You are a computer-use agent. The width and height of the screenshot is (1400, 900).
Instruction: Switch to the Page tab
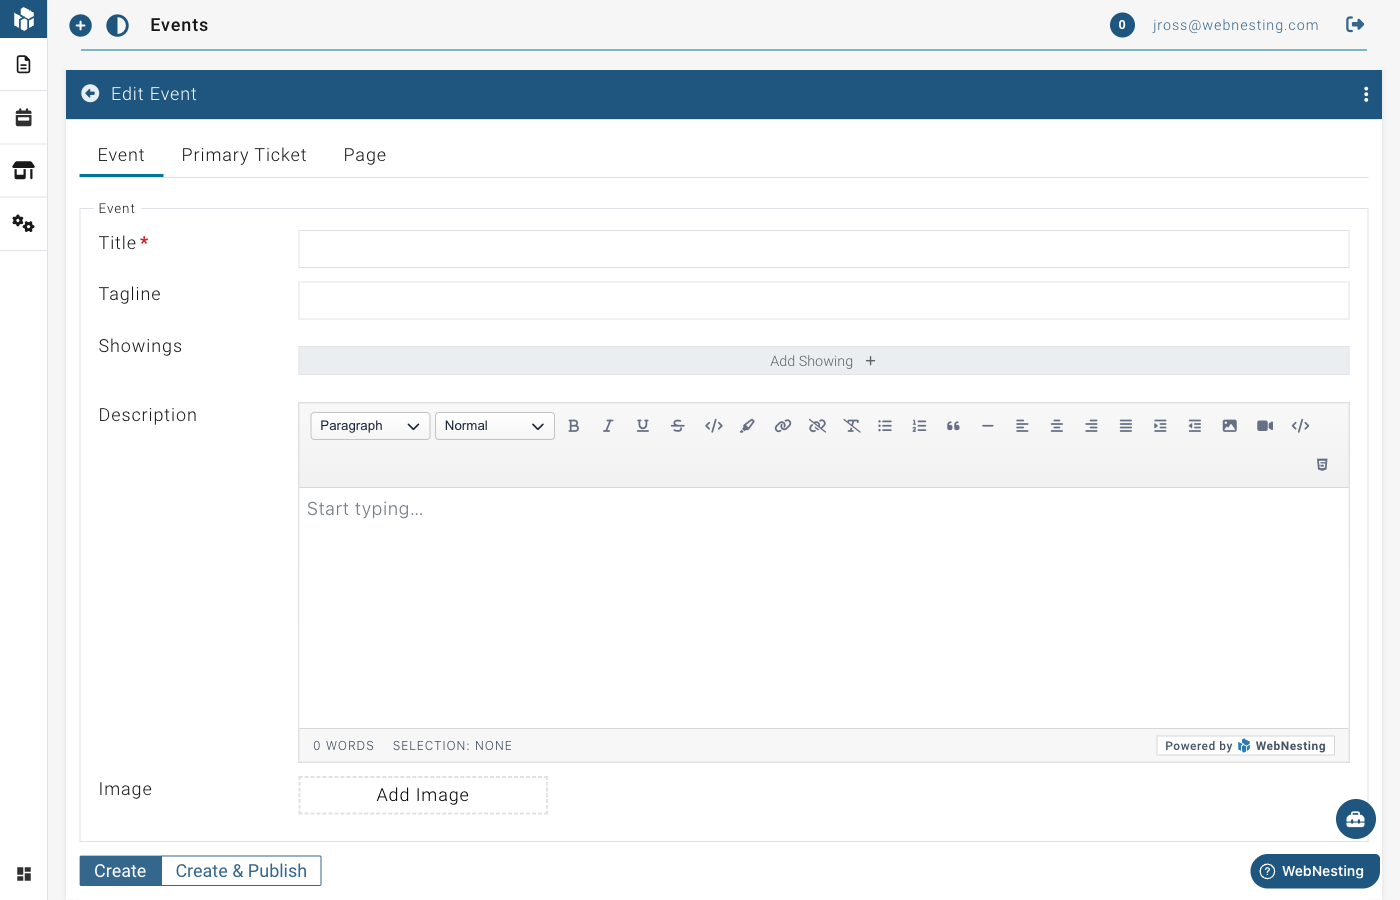[x=364, y=155]
